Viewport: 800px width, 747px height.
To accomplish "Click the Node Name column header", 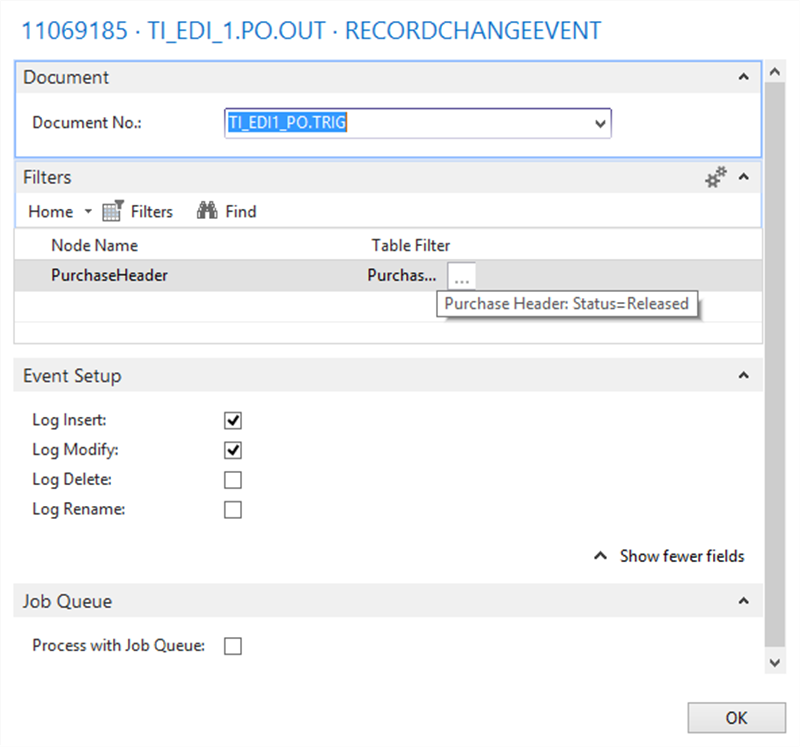I will pyautogui.click(x=94, y=245).
